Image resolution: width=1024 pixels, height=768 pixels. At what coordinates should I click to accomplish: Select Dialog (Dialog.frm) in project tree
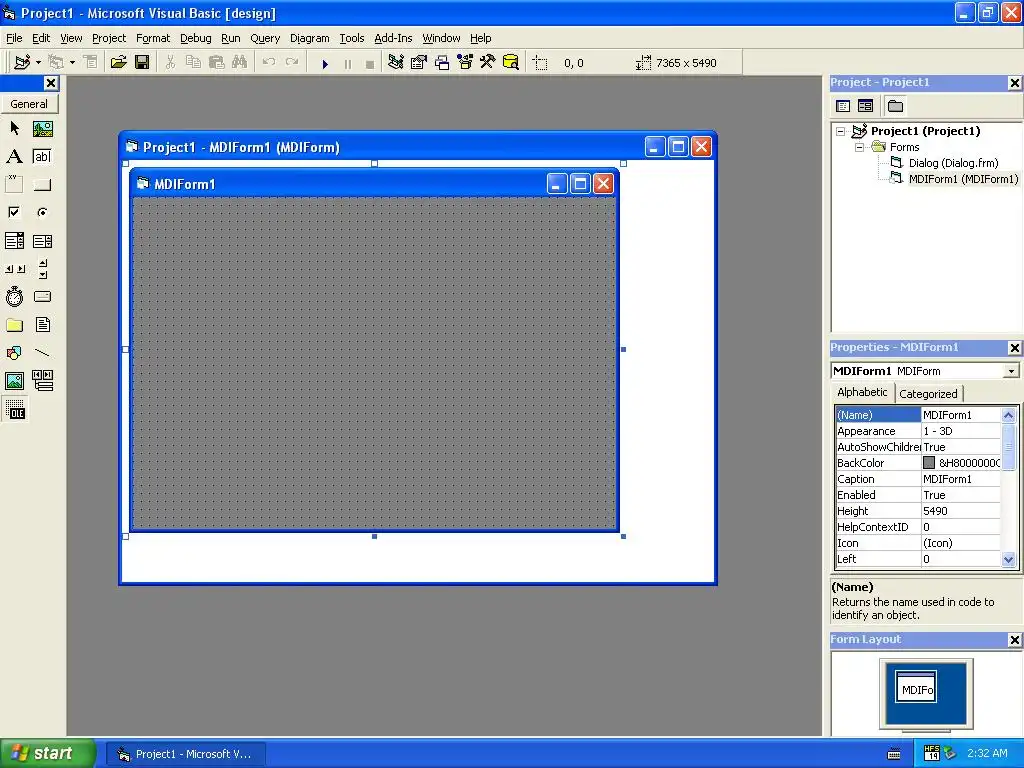pos(953,163)
